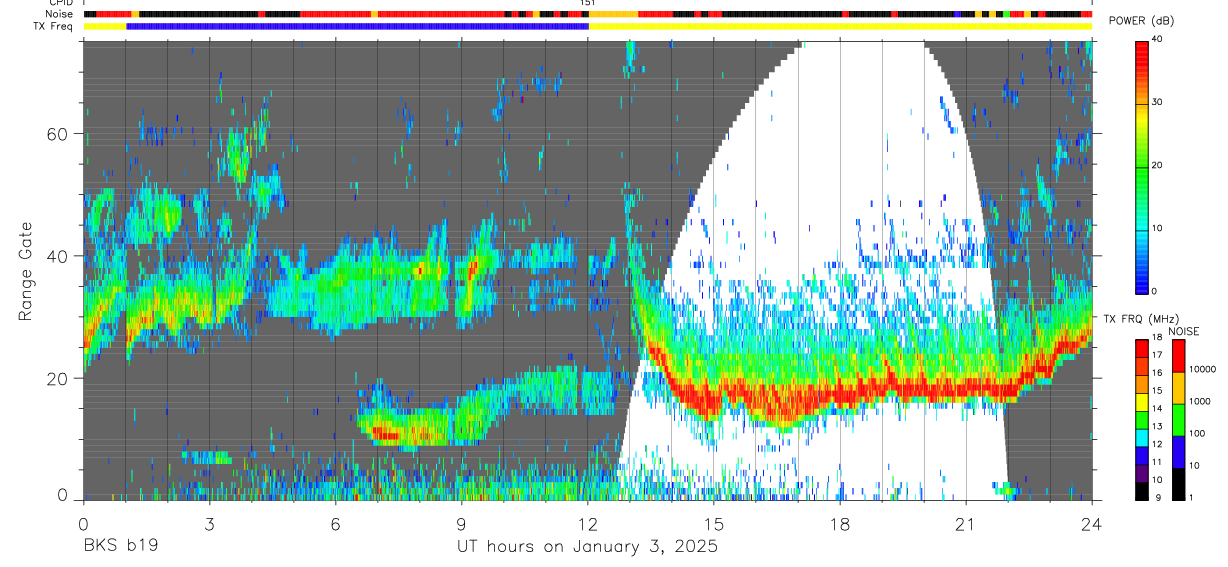Click the '6' tick on the UT hours axis

(x=335, y=524)
